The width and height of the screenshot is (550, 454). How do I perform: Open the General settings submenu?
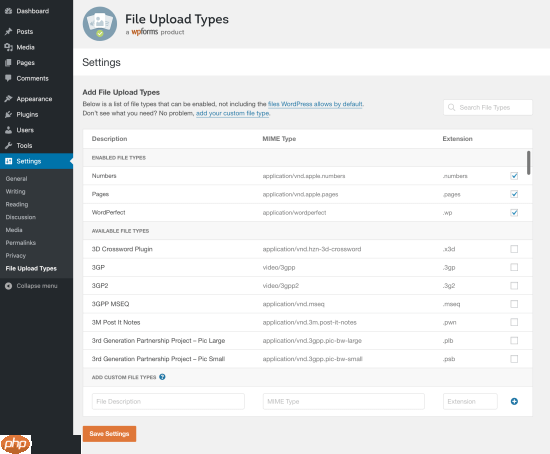(16, 179)
